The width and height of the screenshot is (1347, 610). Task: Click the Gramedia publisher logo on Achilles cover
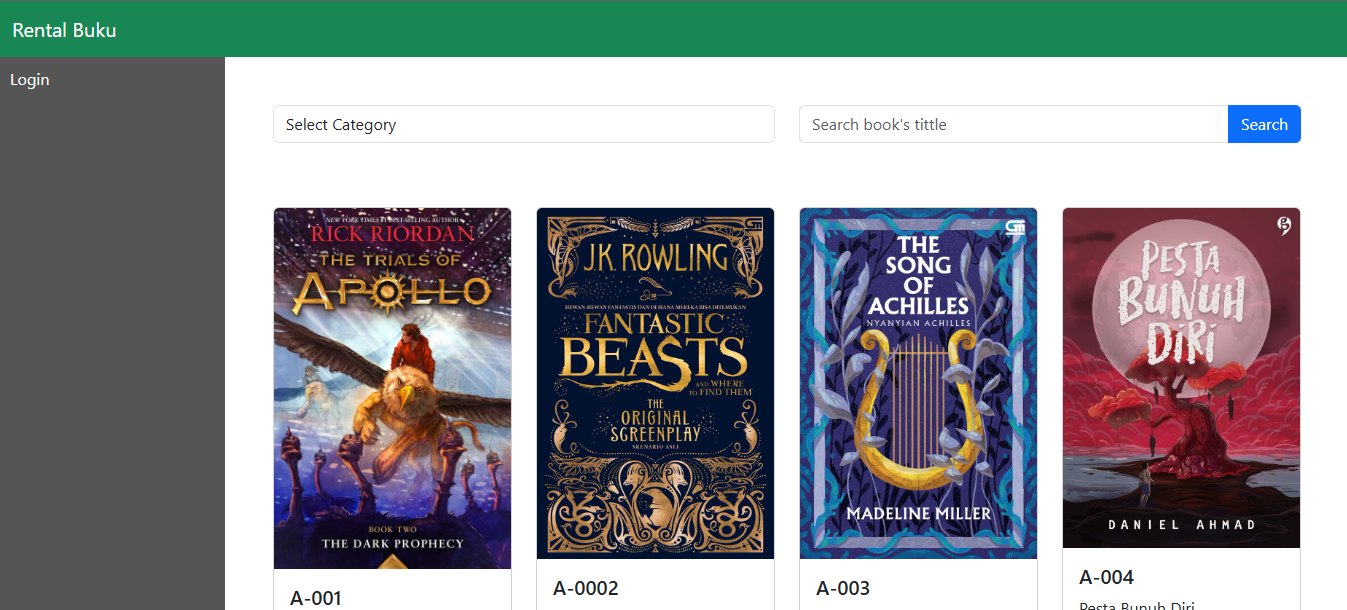pos(1015,228)
